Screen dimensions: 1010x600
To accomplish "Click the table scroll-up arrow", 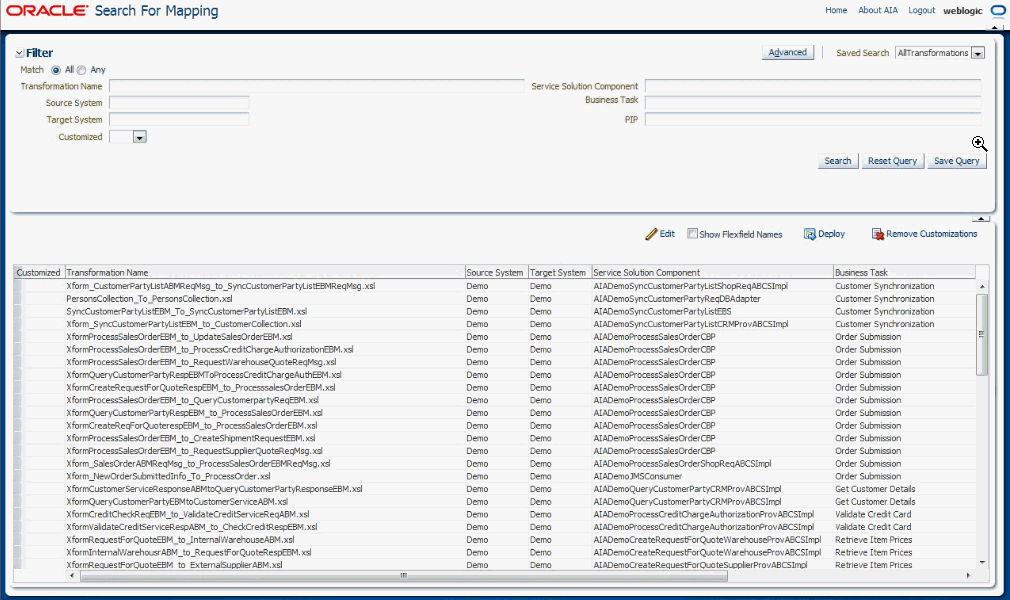I will (x=982, y=286).
